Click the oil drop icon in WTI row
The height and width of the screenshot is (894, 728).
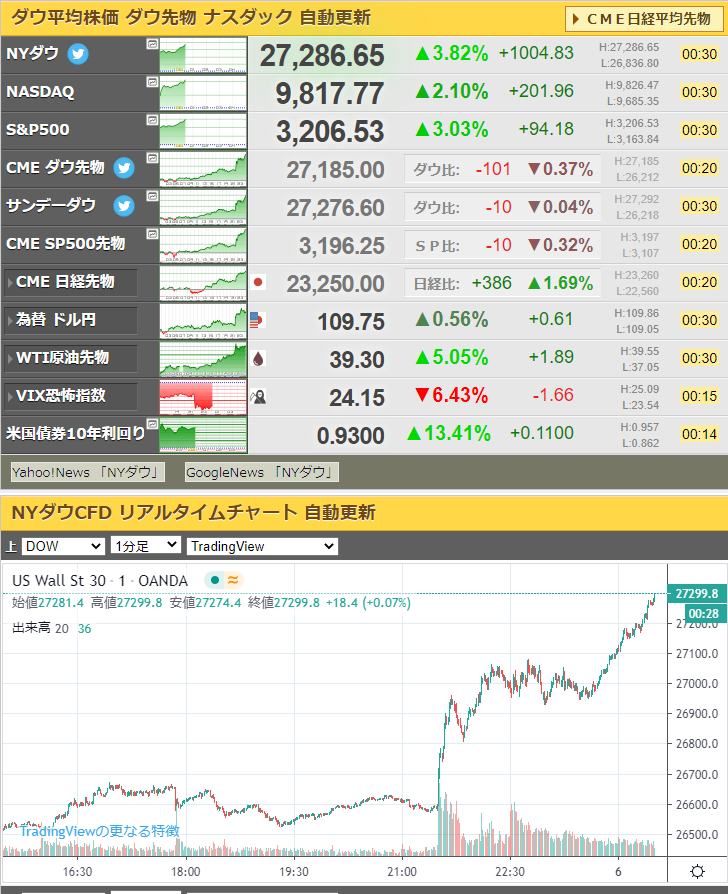(258, 359)
